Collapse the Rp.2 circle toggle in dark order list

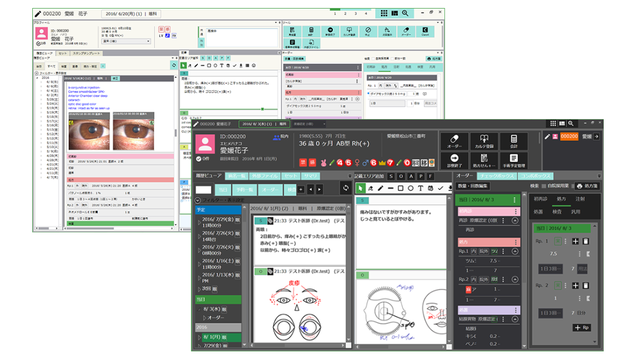pyautogui.click(x=515, y=280)
